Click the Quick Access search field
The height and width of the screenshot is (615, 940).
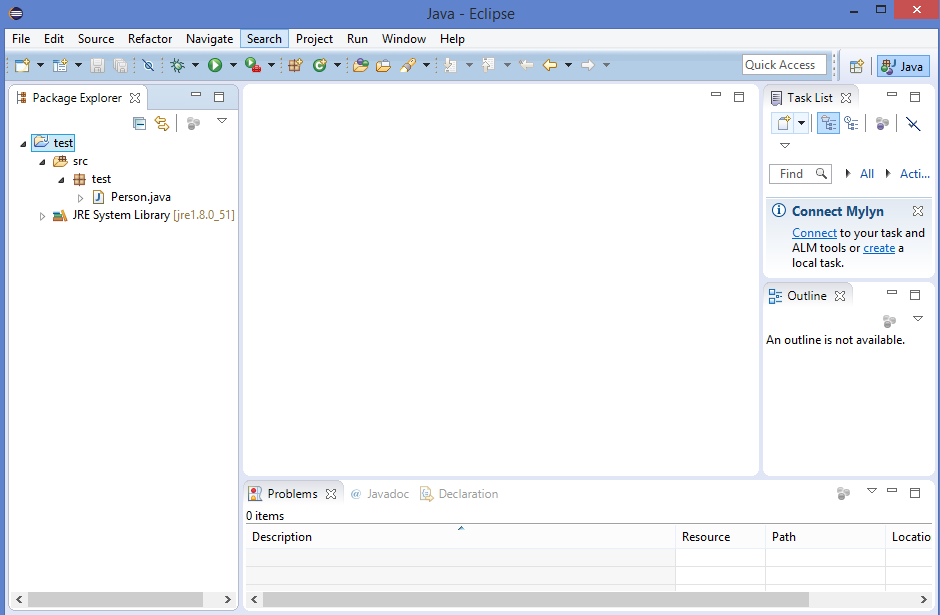pos(784,65)
